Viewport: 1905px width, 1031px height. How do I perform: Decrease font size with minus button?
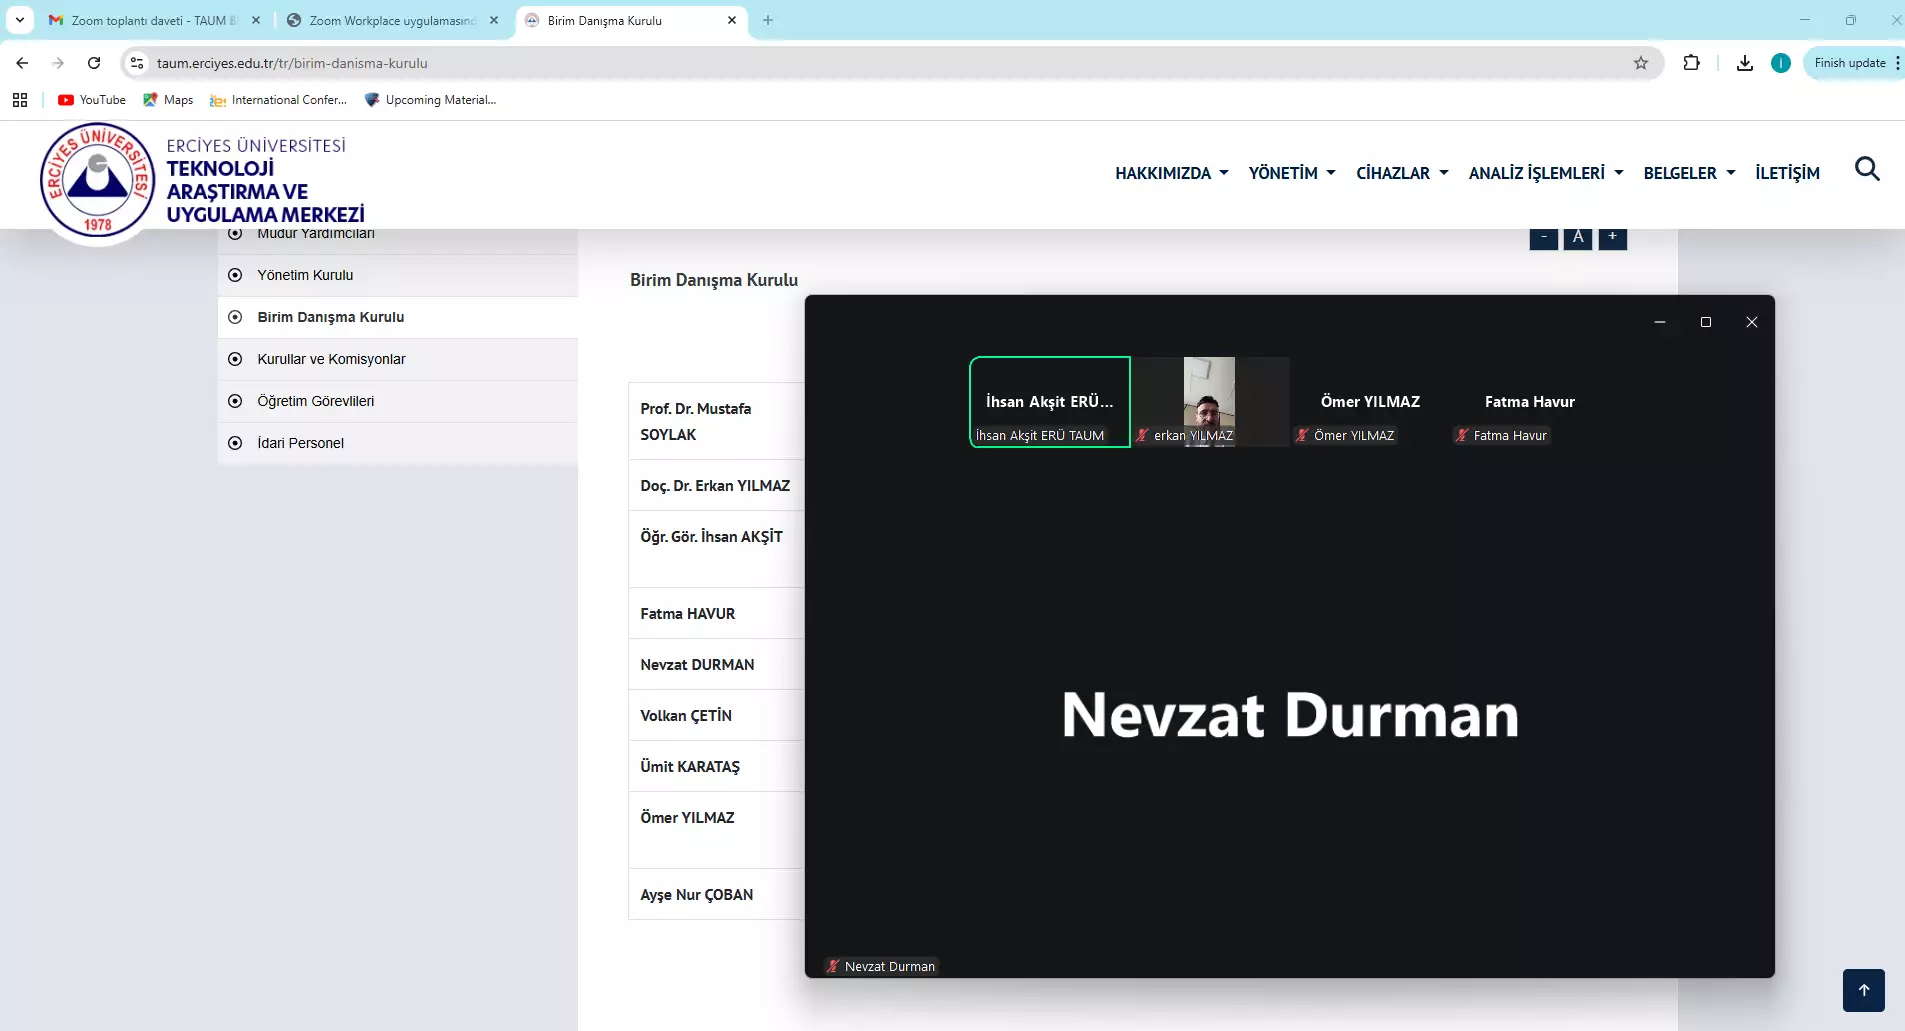(x=1543, y=237)
